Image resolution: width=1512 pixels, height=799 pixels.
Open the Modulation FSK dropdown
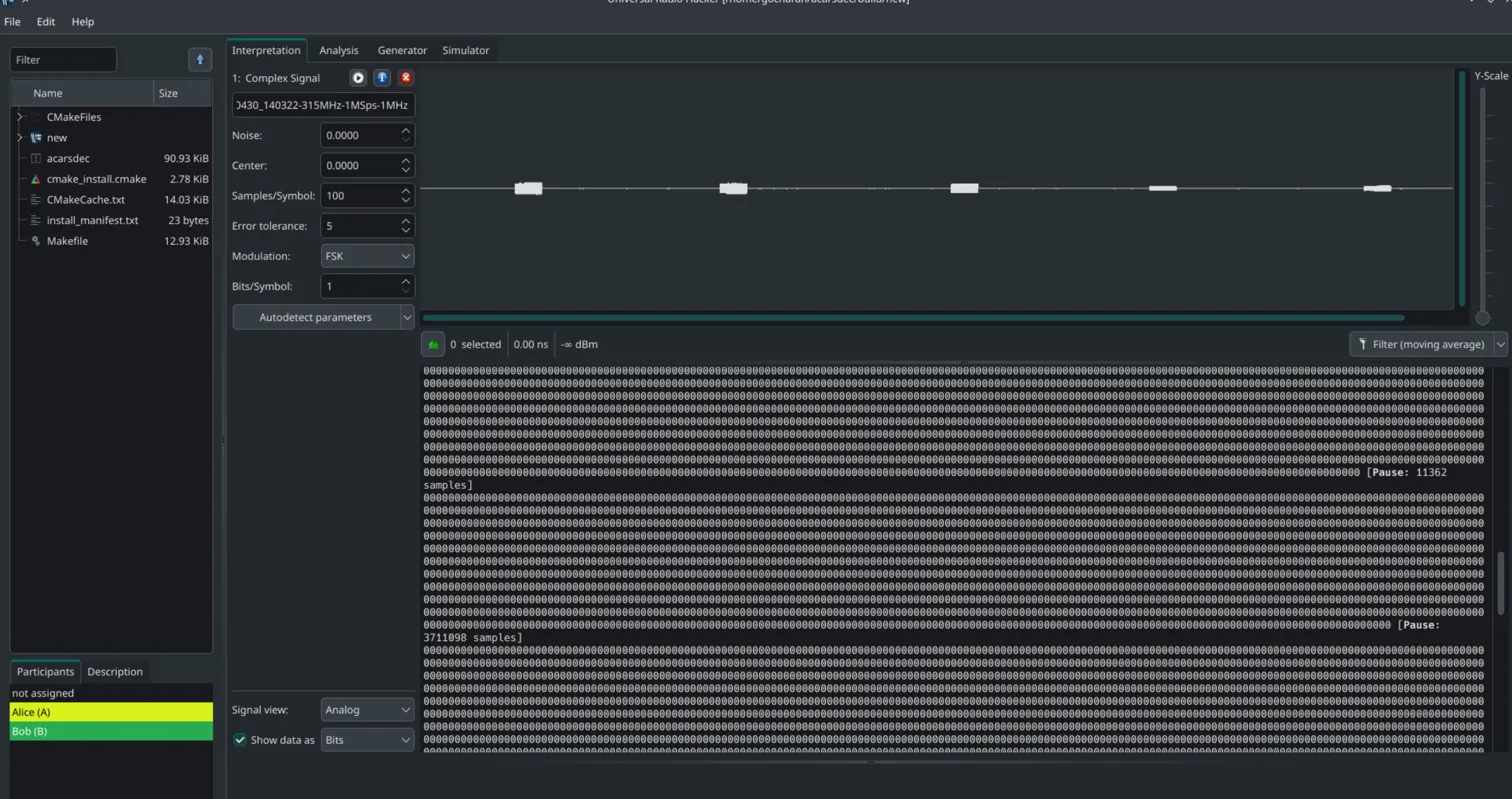(x=367, y=256)
